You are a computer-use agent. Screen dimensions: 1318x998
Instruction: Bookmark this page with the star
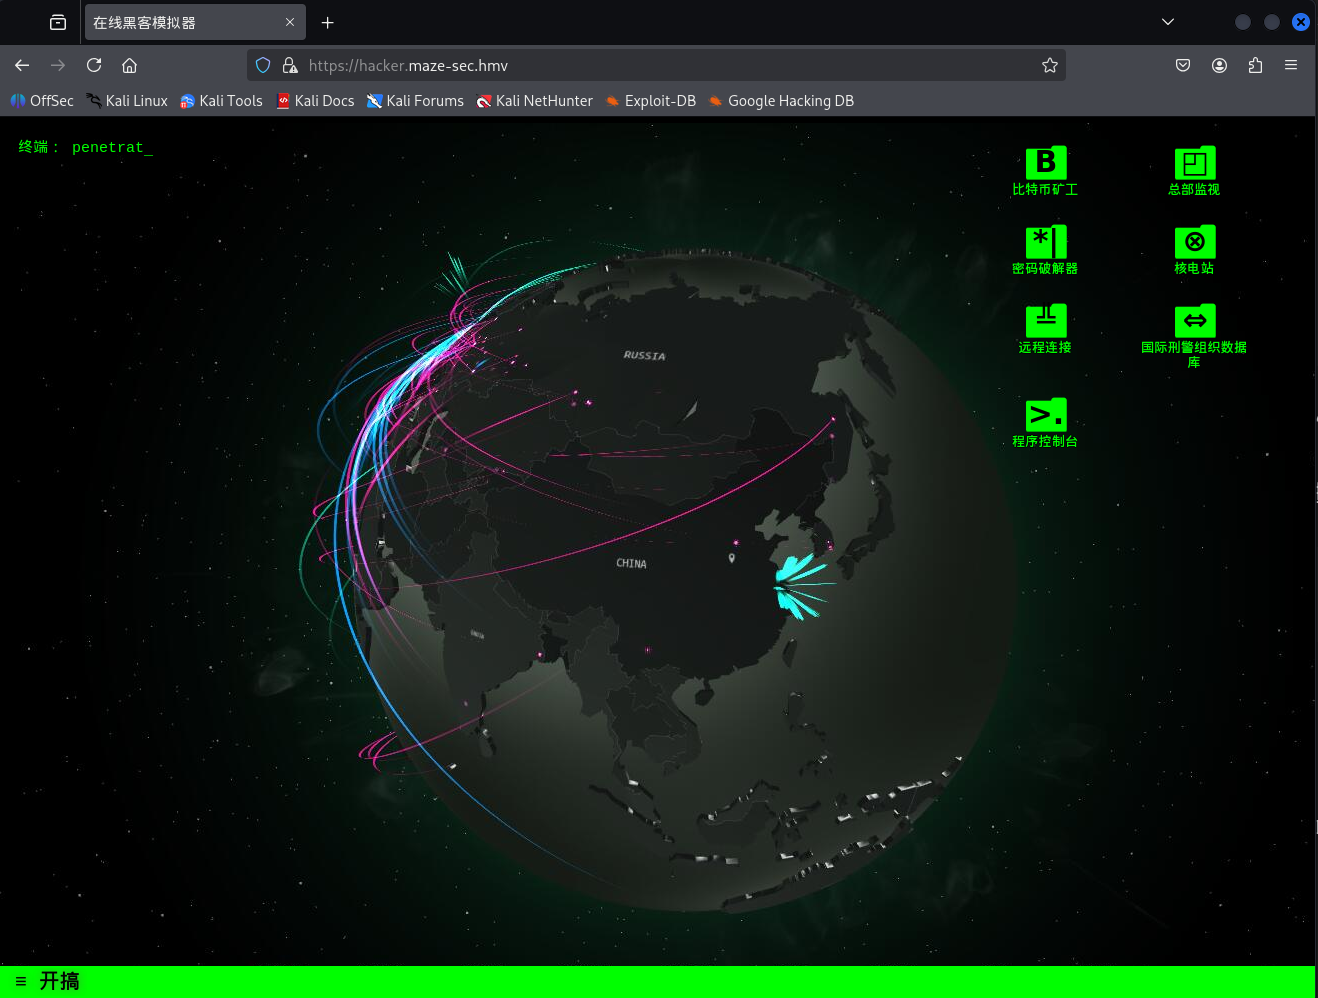point(1049,65)
